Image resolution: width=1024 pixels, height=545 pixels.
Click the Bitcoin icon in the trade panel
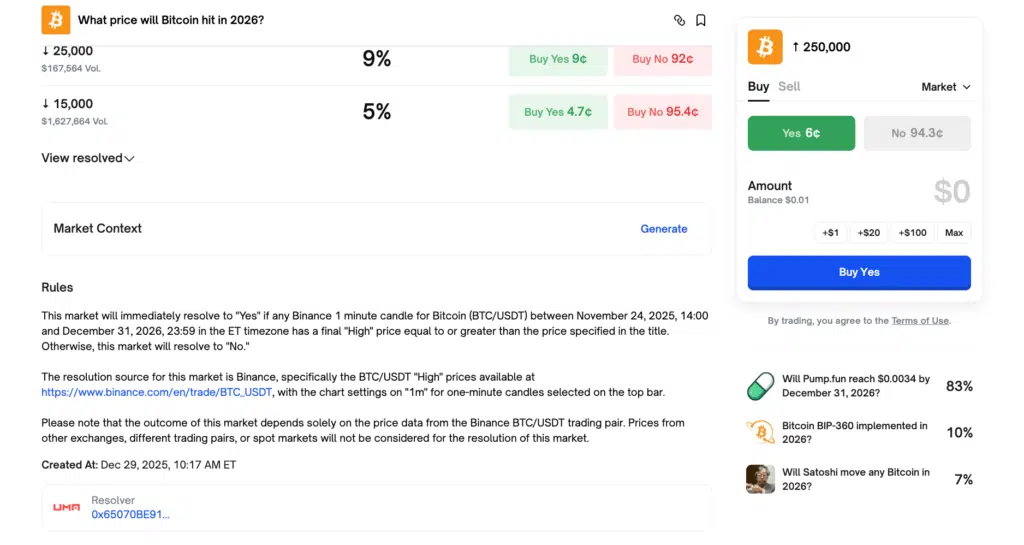pos(765,46)
